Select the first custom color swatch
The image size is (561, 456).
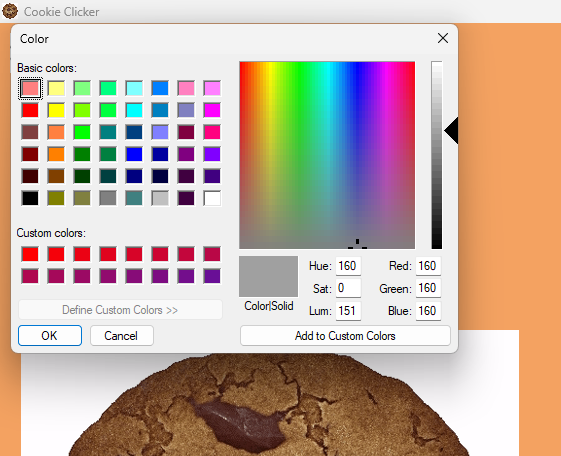pyautogui.click(x=30, y=254)
